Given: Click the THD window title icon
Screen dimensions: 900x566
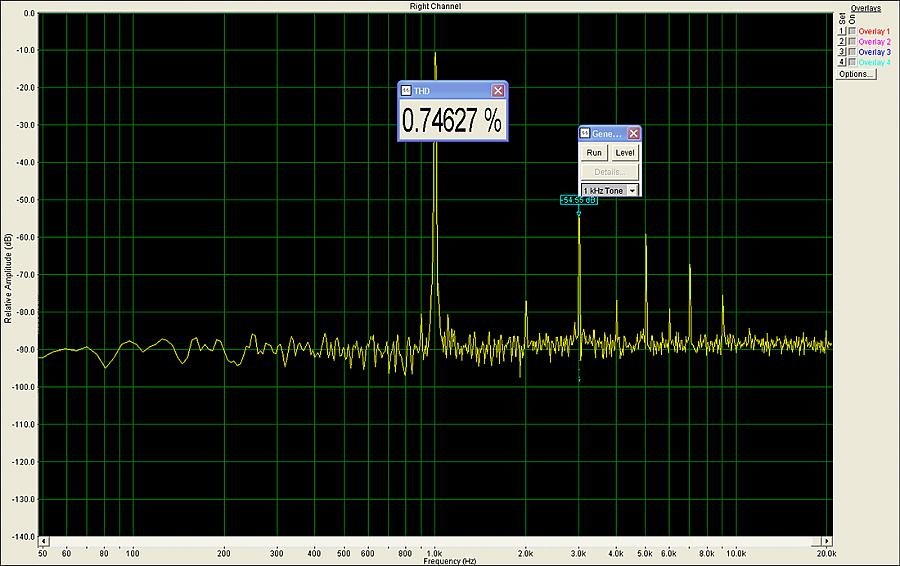Looking at the screenshot, I should tap(406, 90).
